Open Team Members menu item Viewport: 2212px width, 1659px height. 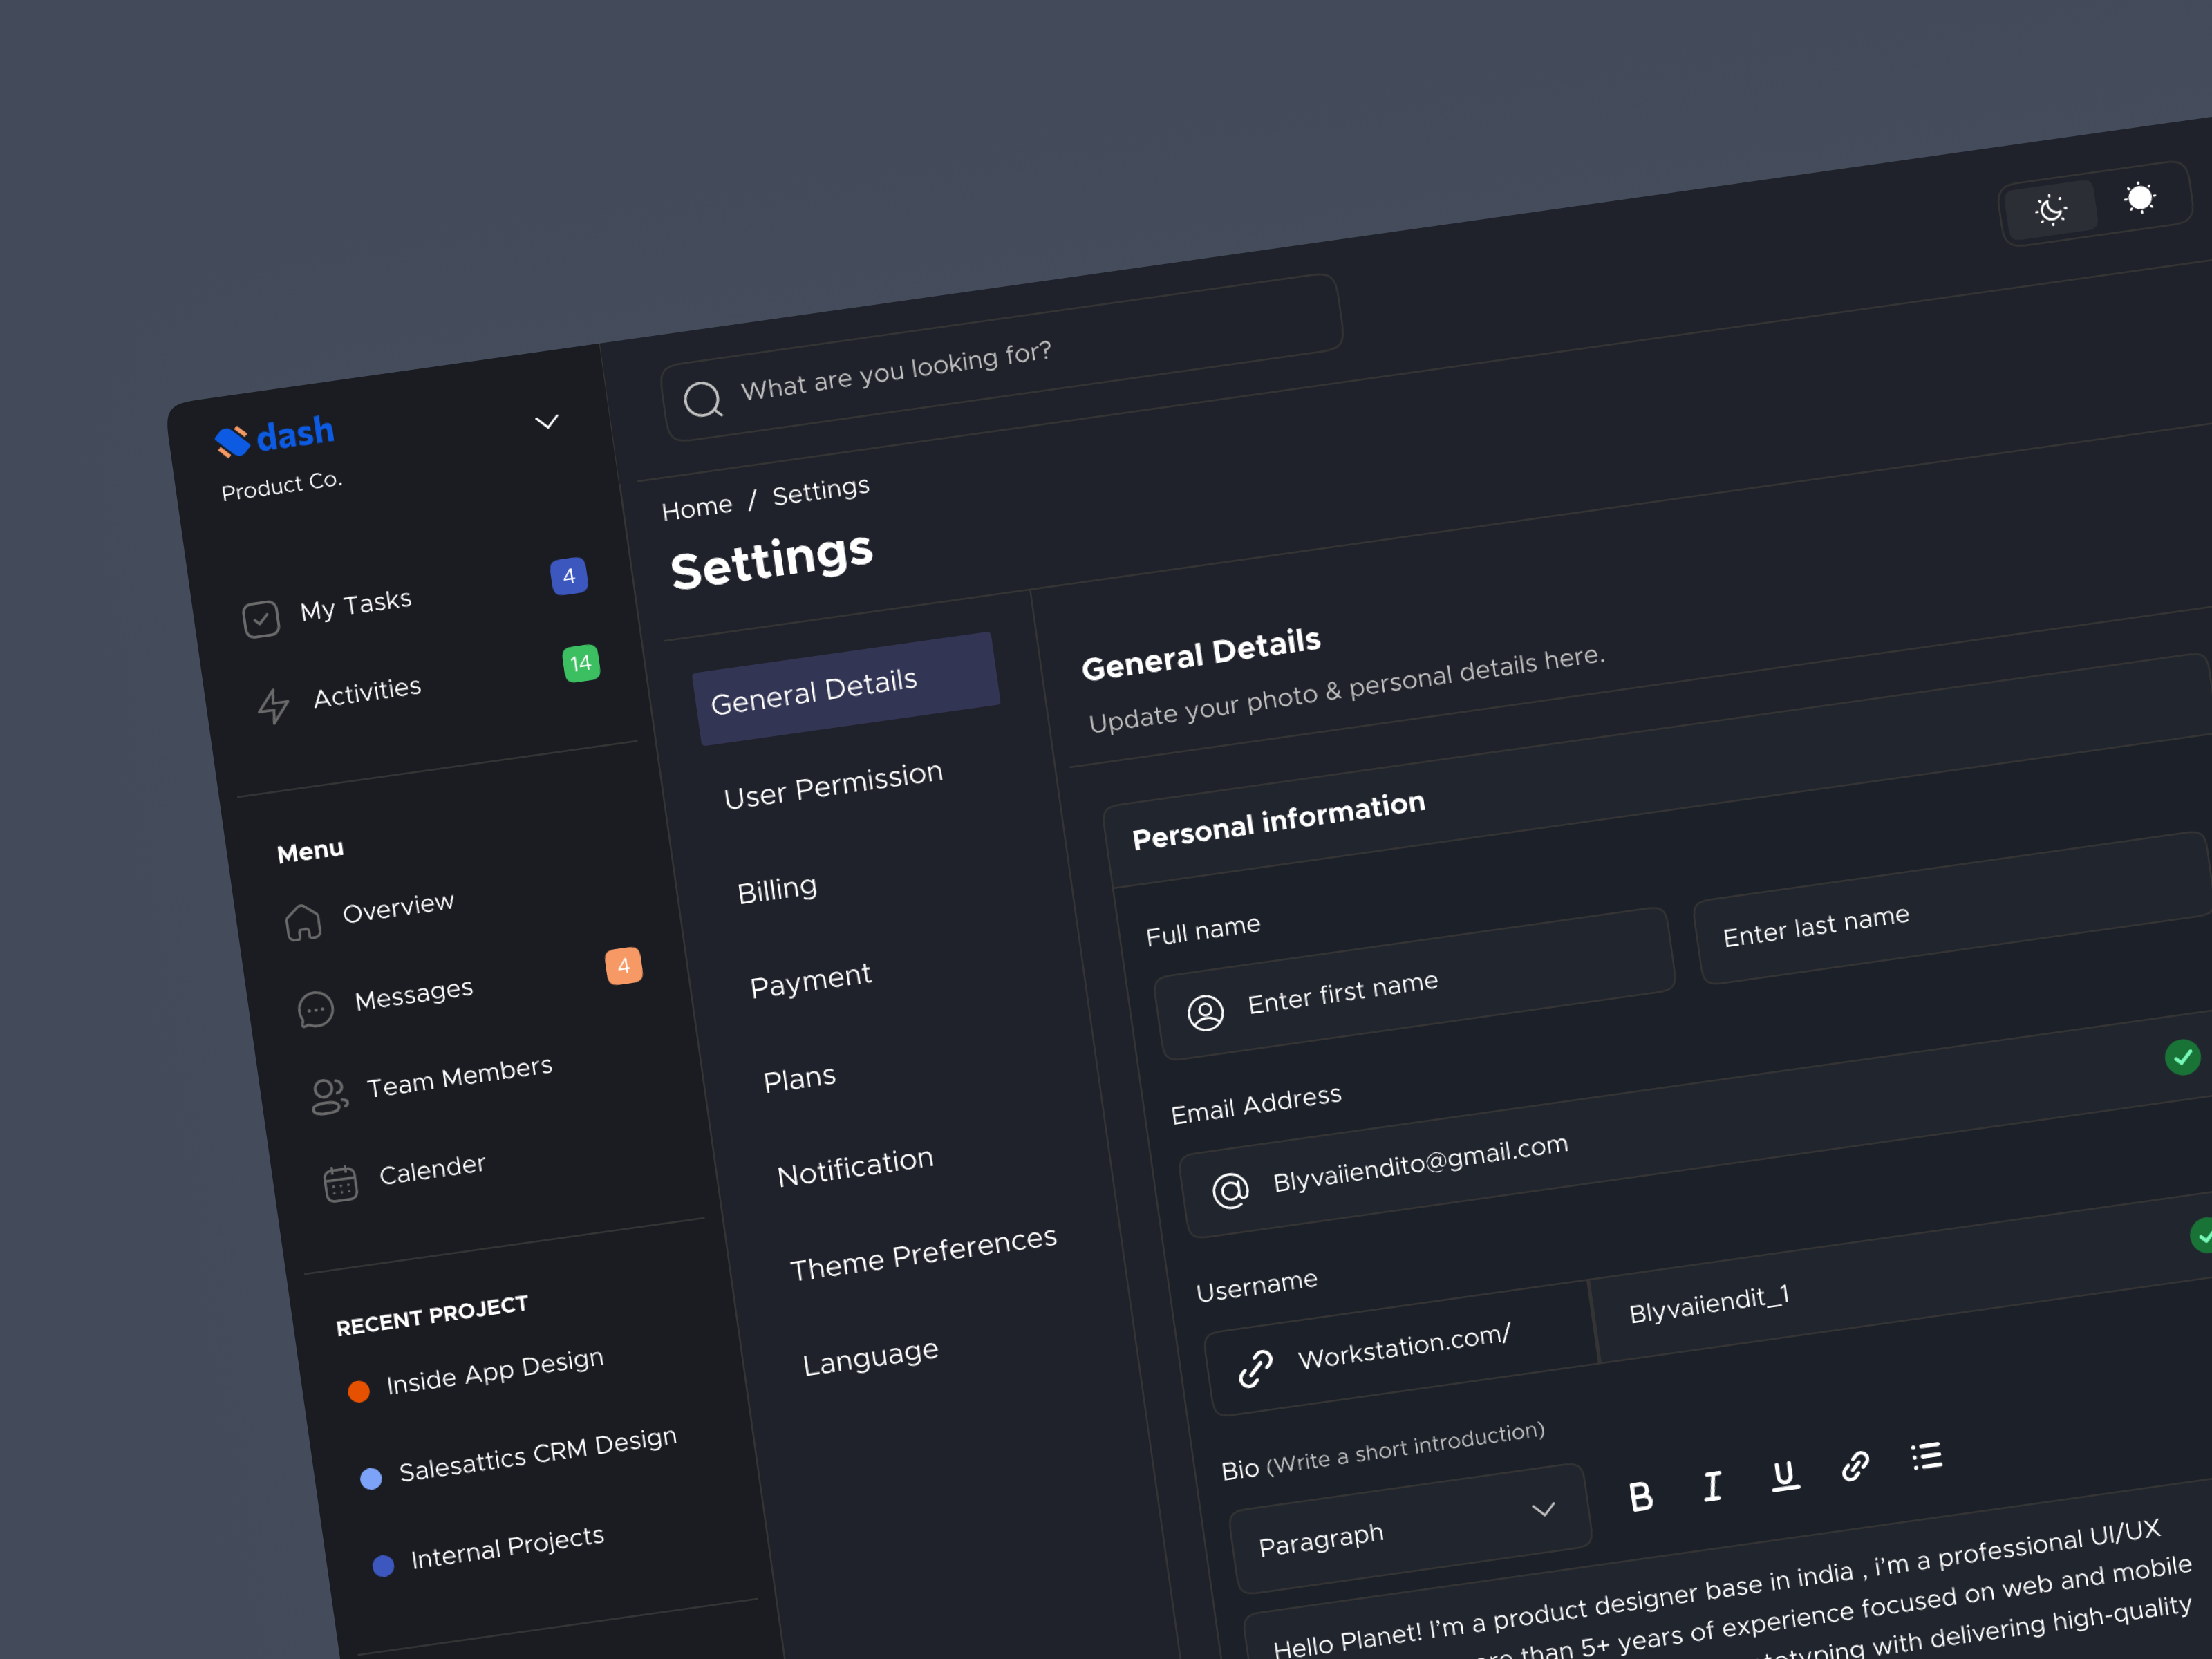[459, 1076]
